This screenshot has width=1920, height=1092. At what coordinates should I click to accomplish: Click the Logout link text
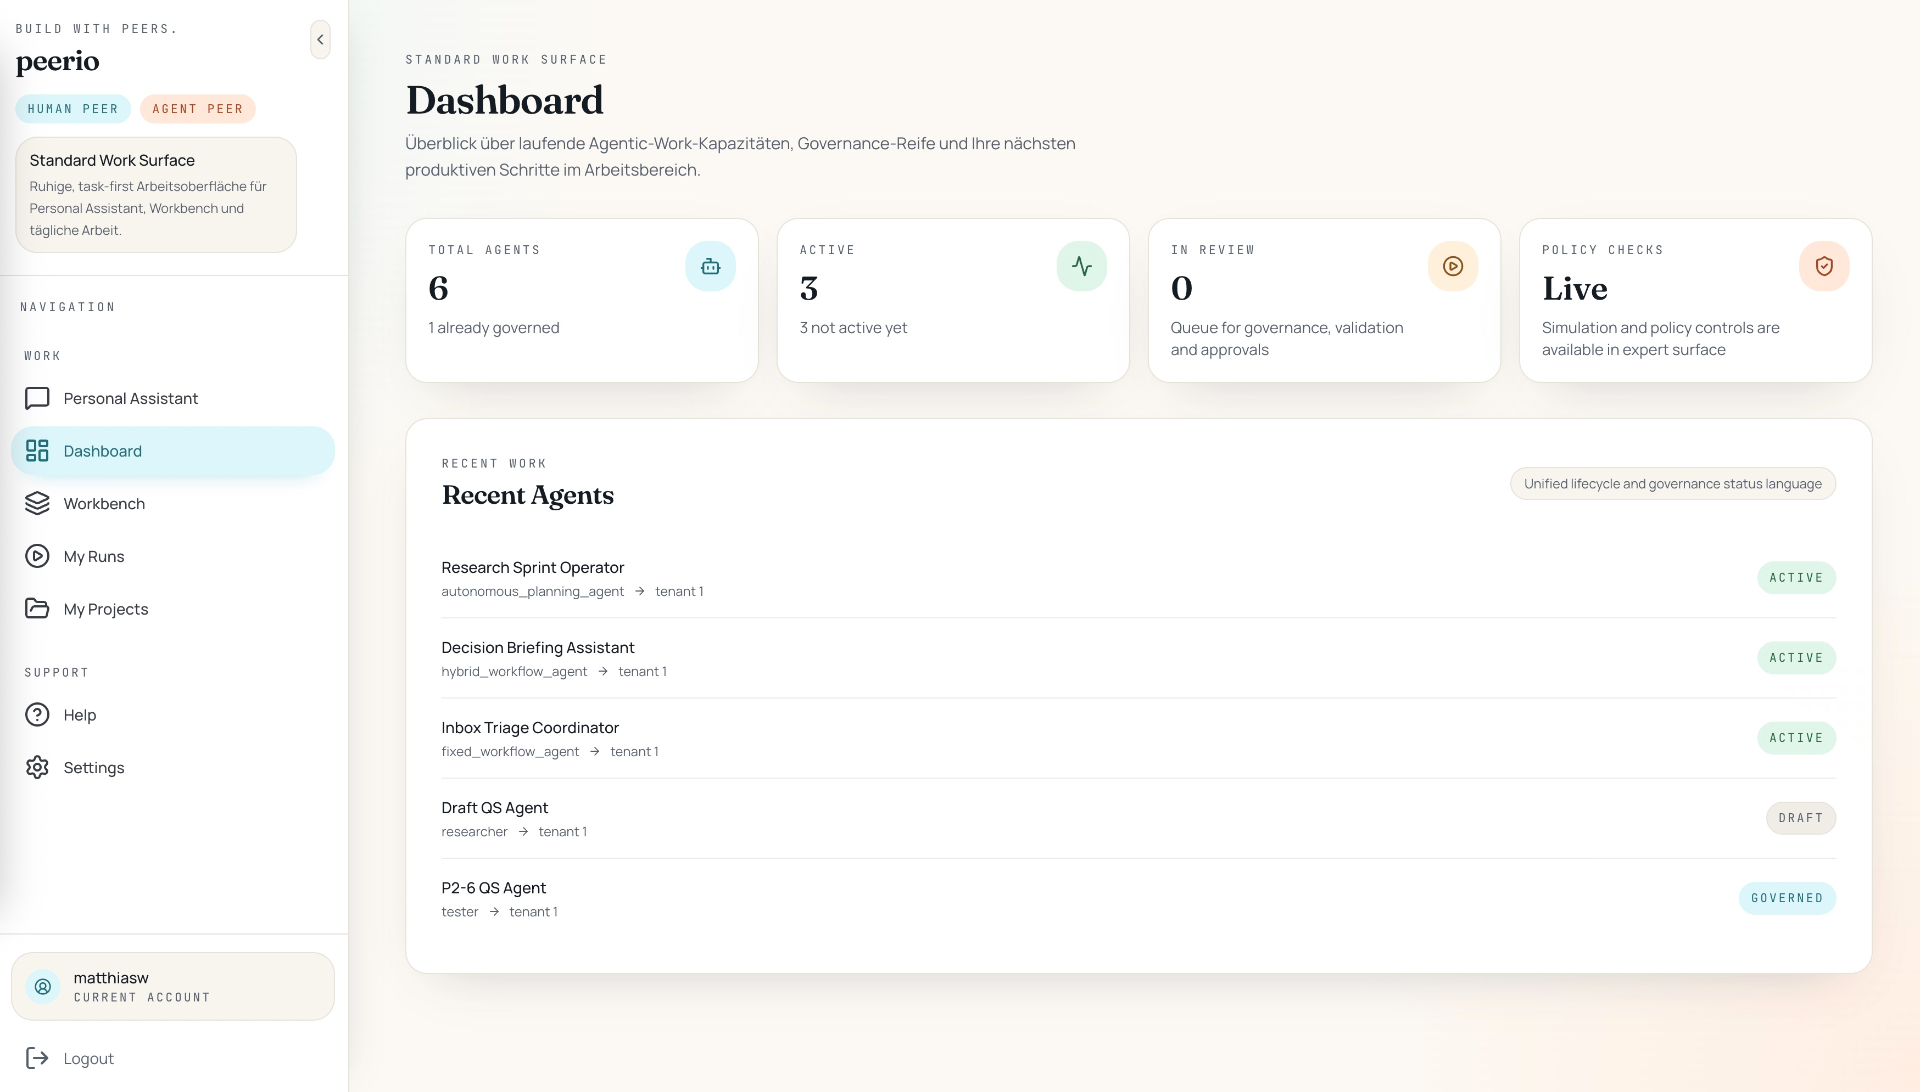tap(89, 1059)
